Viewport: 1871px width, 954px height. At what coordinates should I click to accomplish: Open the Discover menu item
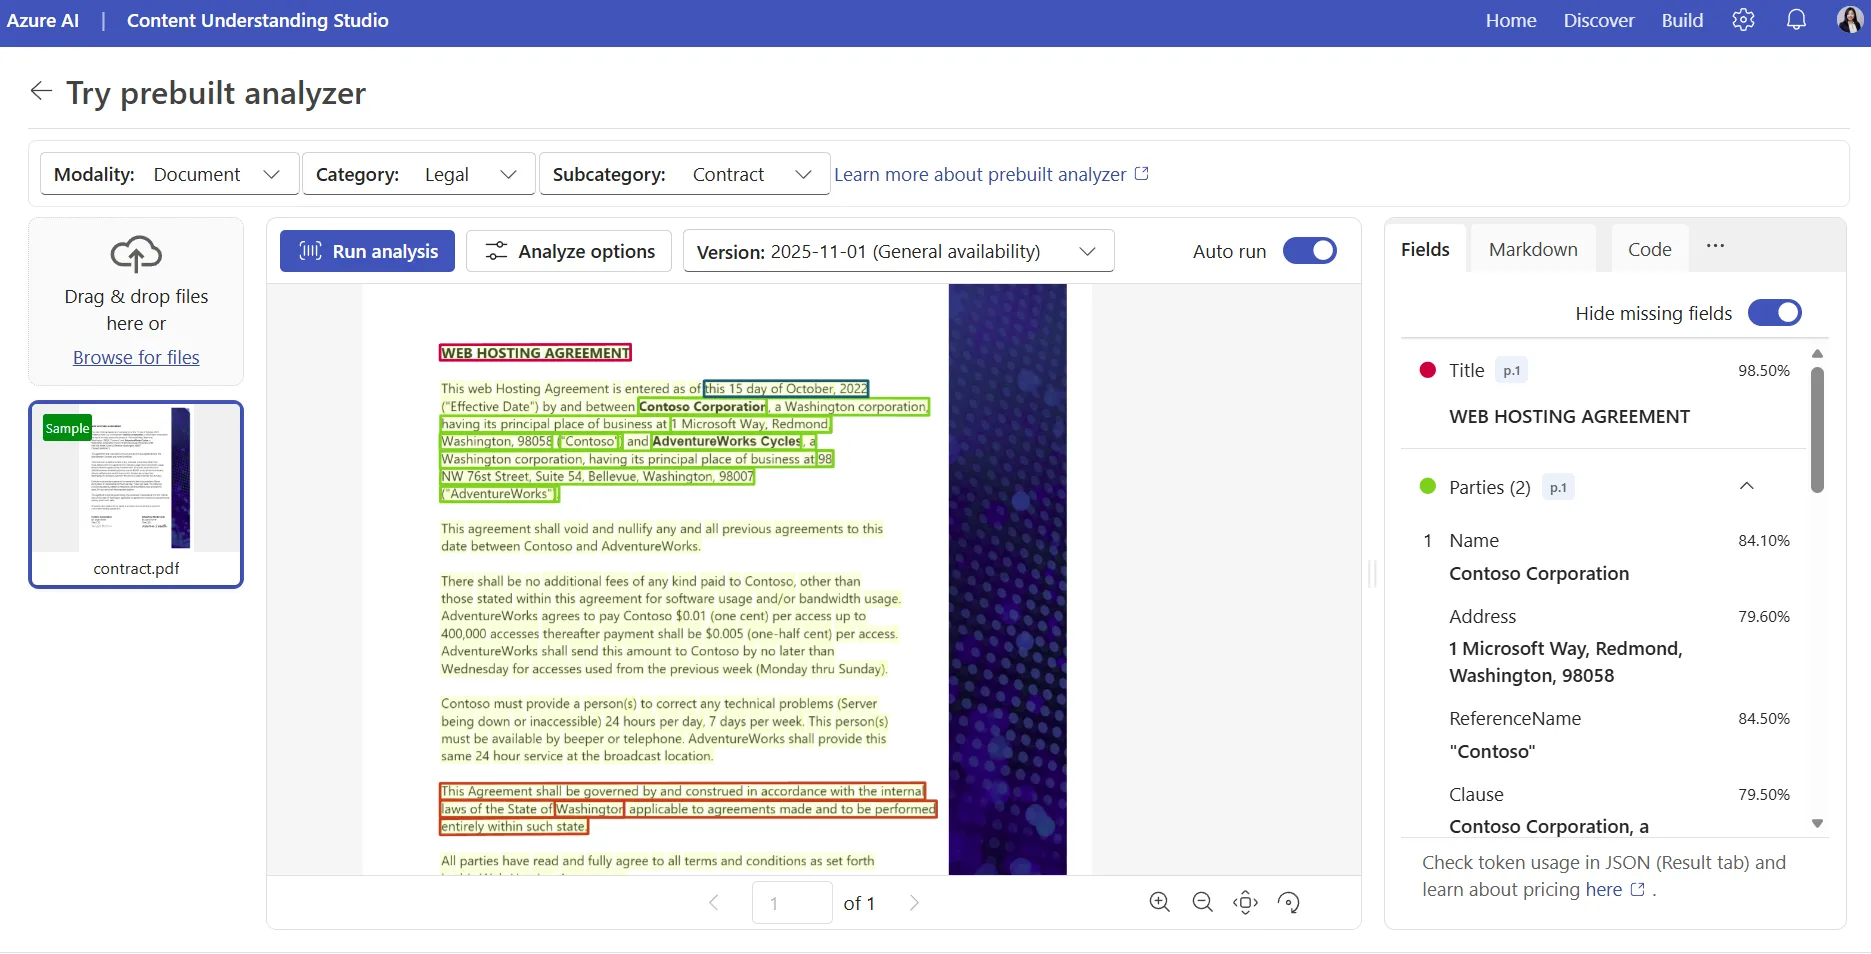(1598, 20)
